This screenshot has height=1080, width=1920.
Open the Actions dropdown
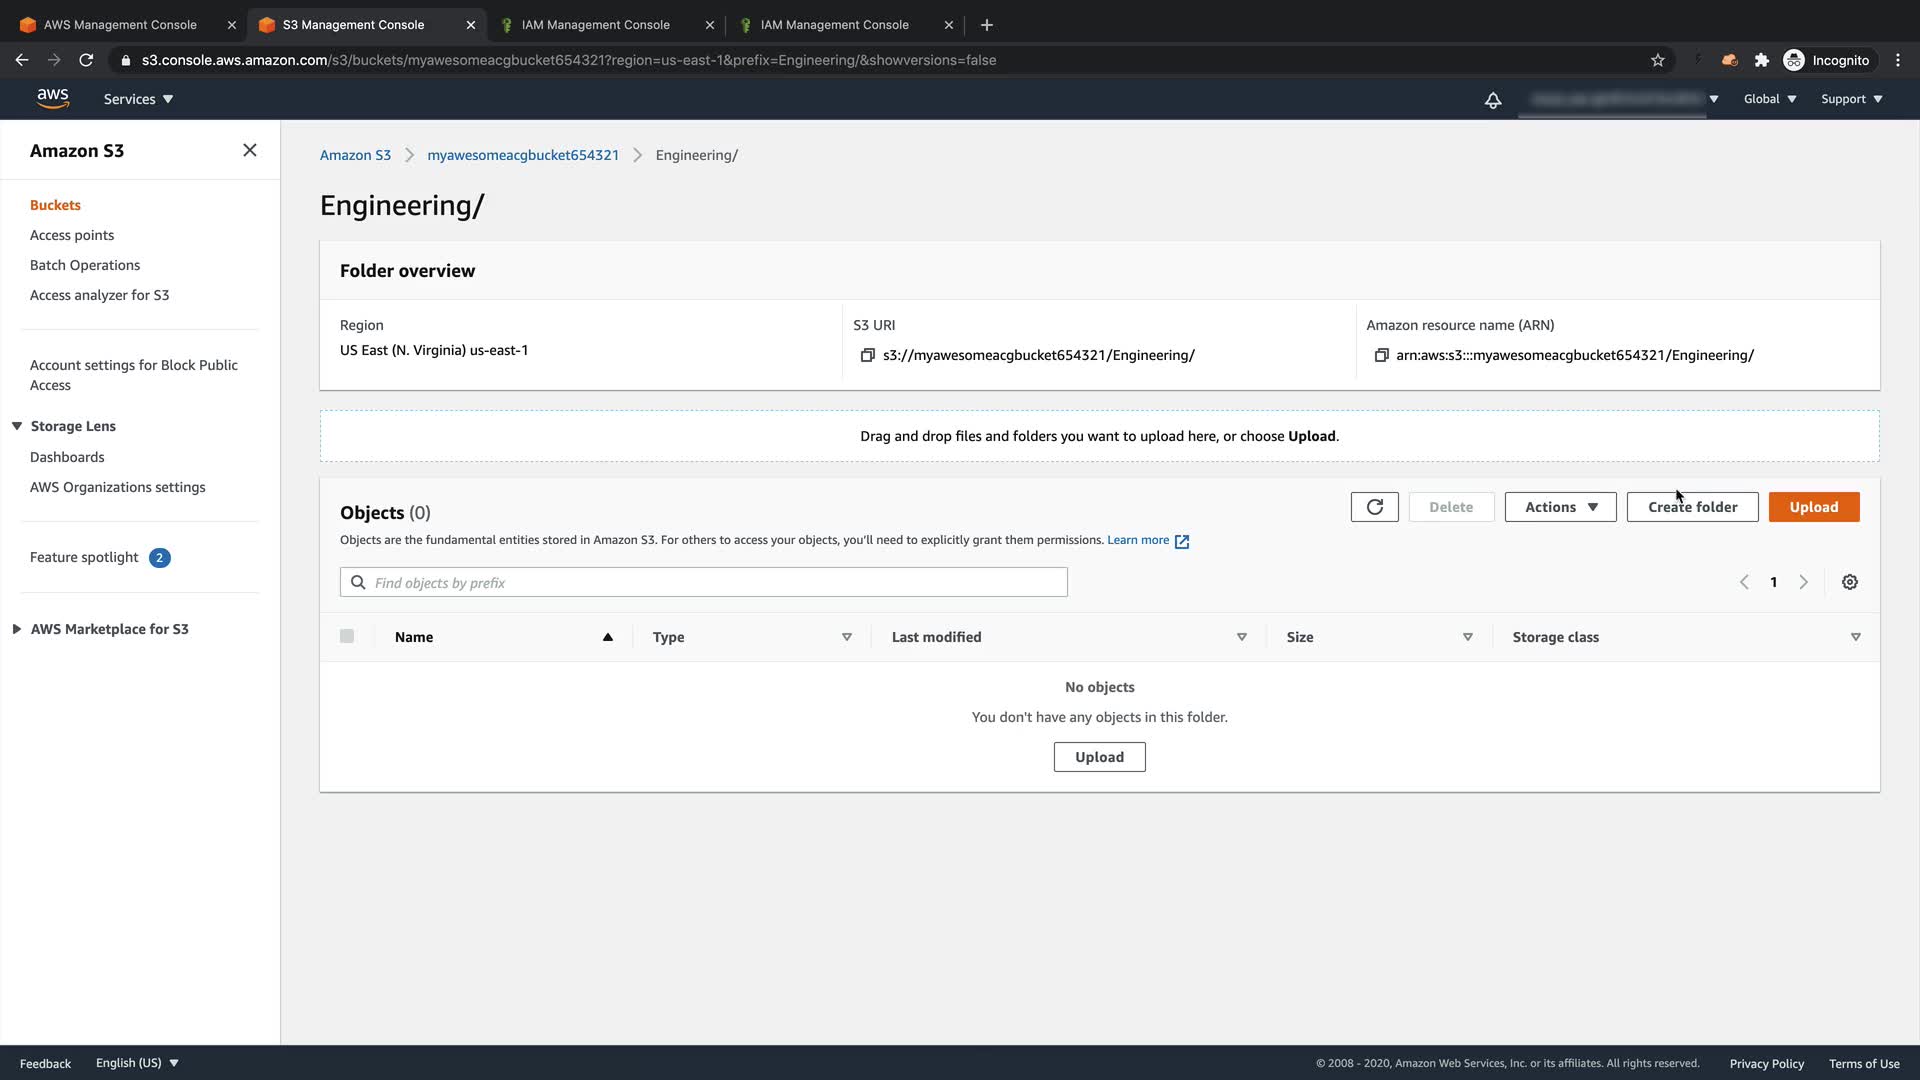click(1560, 507)
